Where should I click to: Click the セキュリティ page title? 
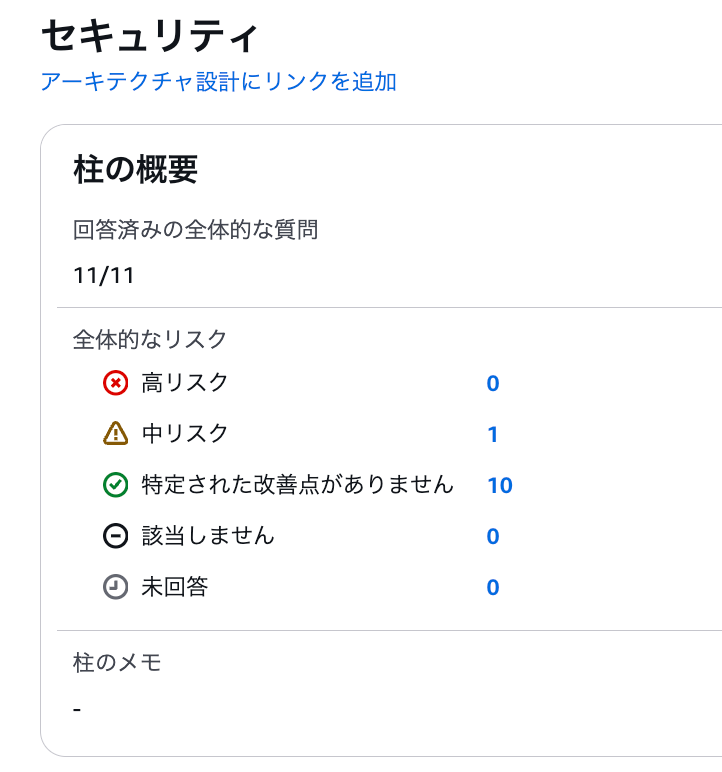pos(150,38)
